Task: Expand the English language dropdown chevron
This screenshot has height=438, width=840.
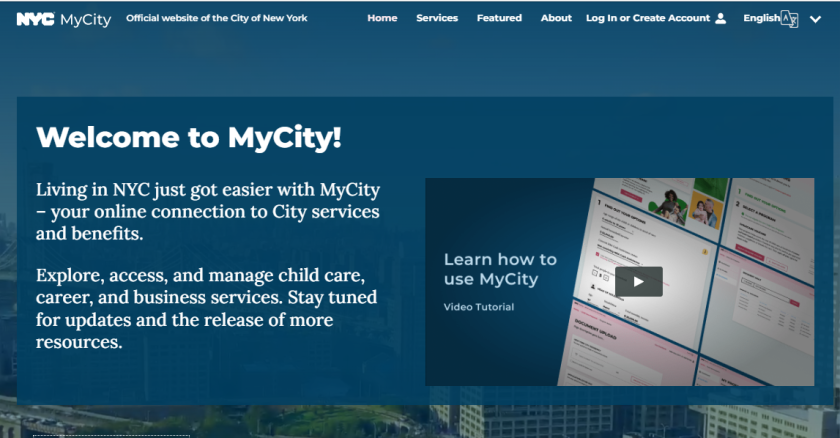Action: pyautogui.click(x=815, y=19)
